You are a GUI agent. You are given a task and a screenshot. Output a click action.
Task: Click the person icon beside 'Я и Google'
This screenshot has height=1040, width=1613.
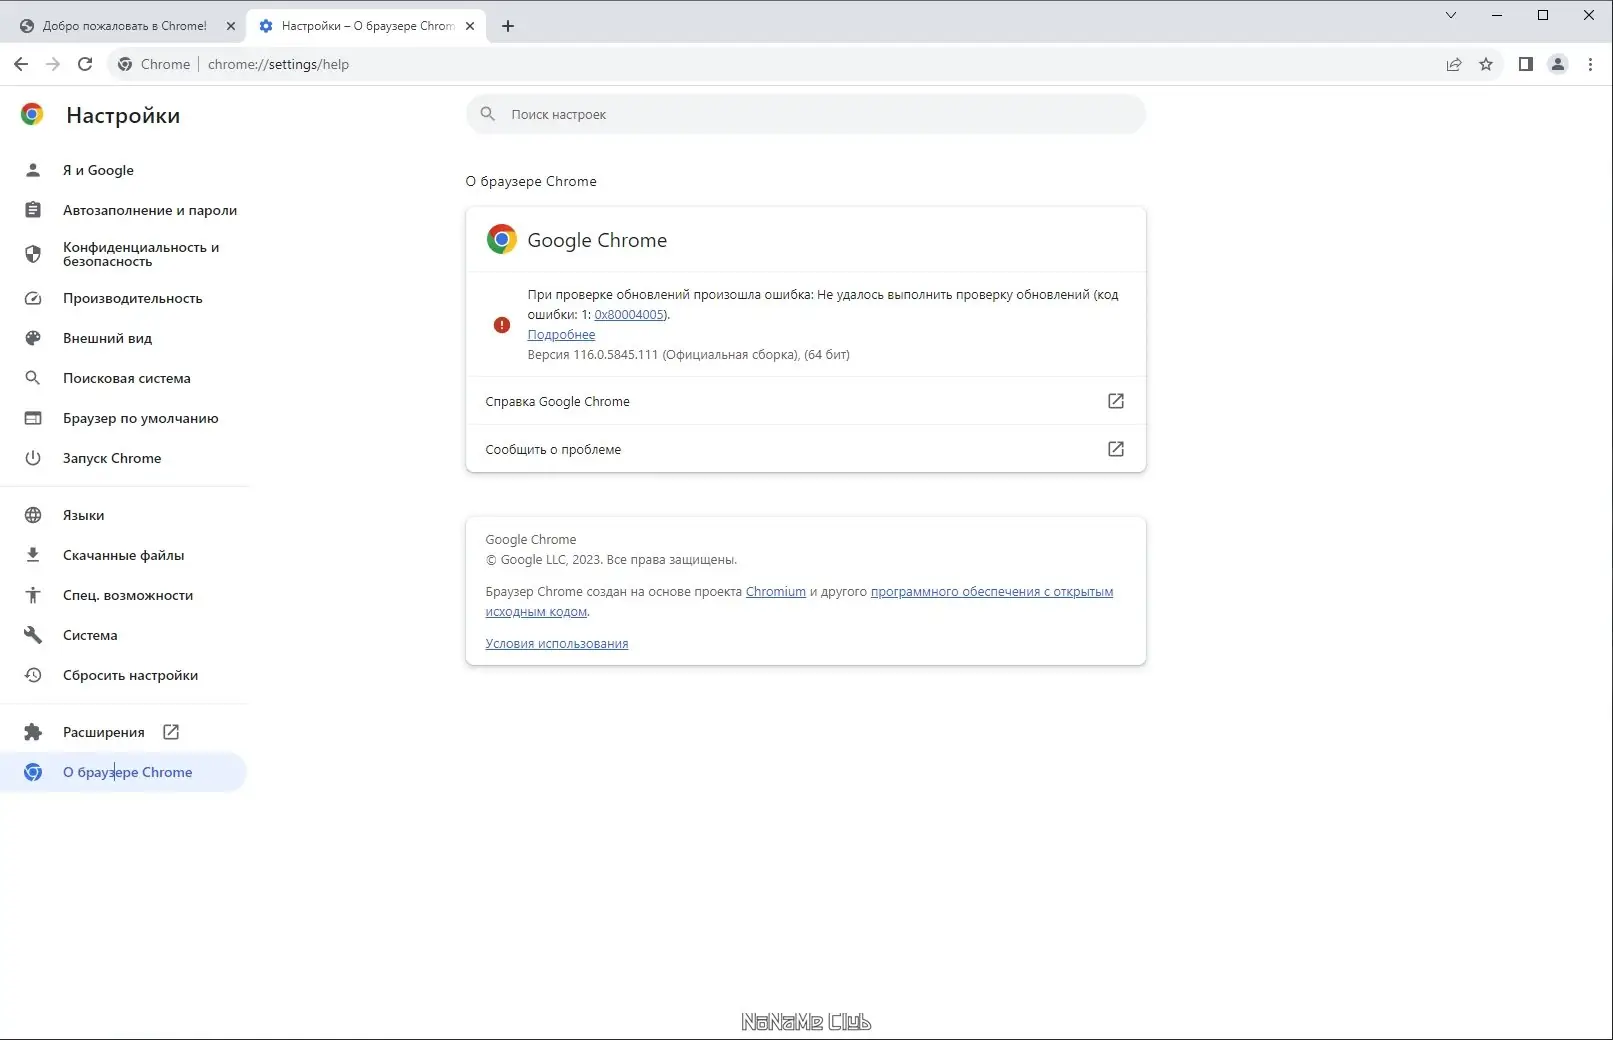(33, 170)
